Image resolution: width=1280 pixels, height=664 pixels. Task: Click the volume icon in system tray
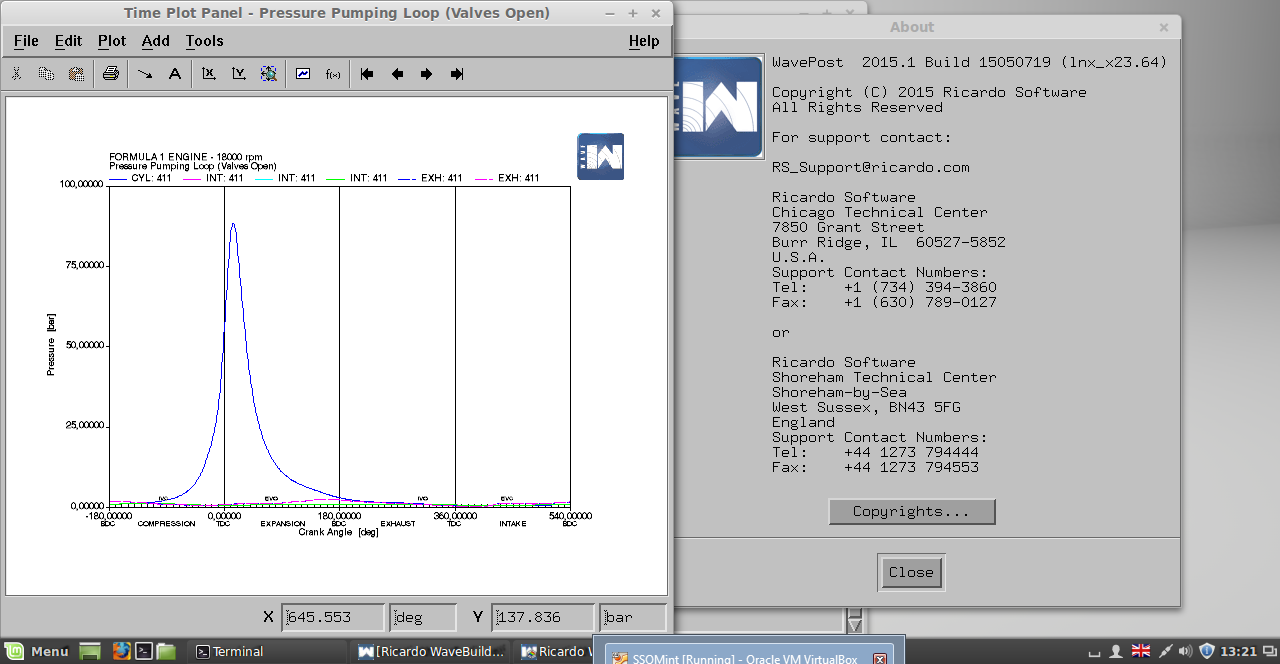(1185, 651)
